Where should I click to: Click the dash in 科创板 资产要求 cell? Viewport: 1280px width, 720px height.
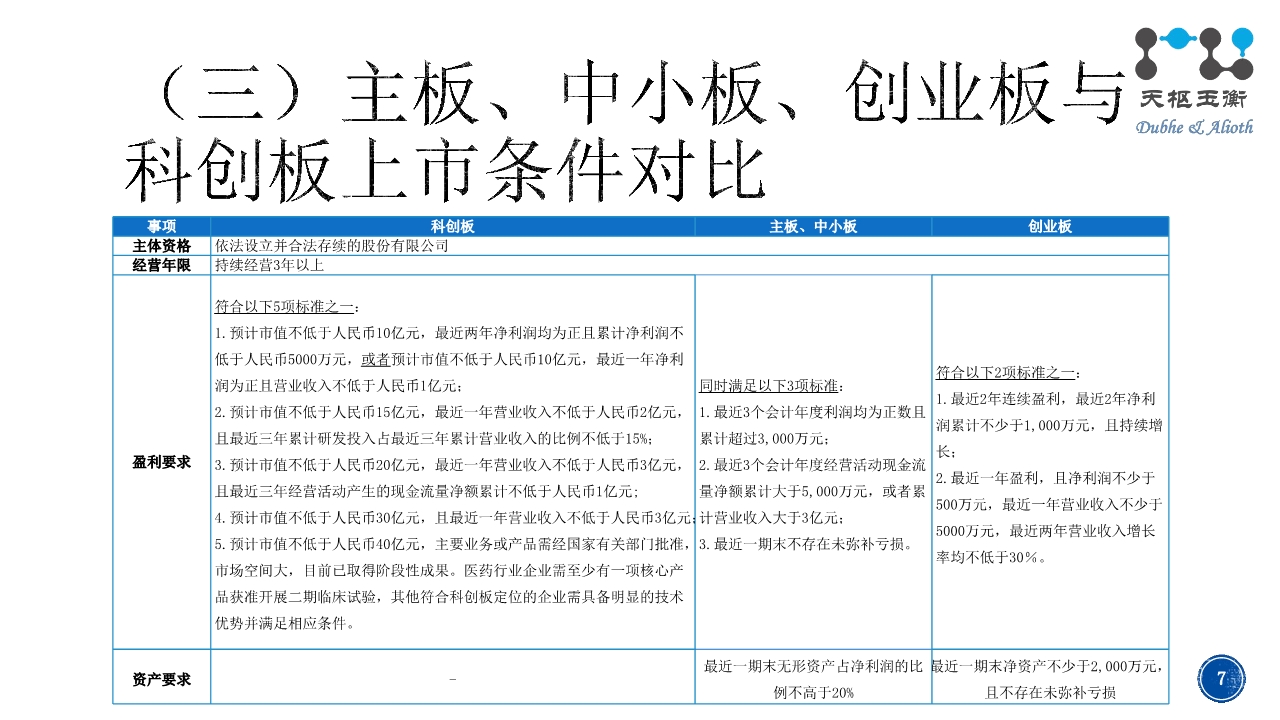[x=452, y=680]
